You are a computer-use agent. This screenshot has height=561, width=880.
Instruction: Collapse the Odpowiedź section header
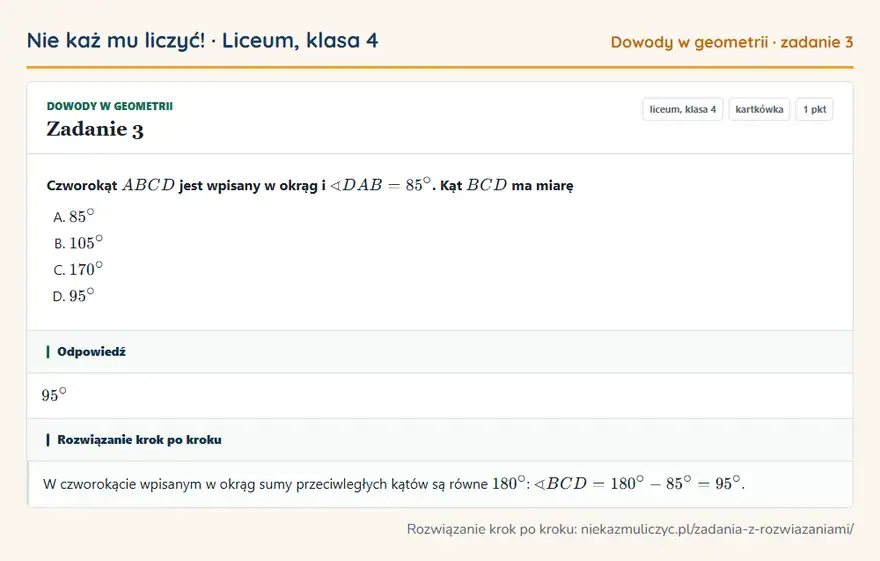(x=440, y=352)
